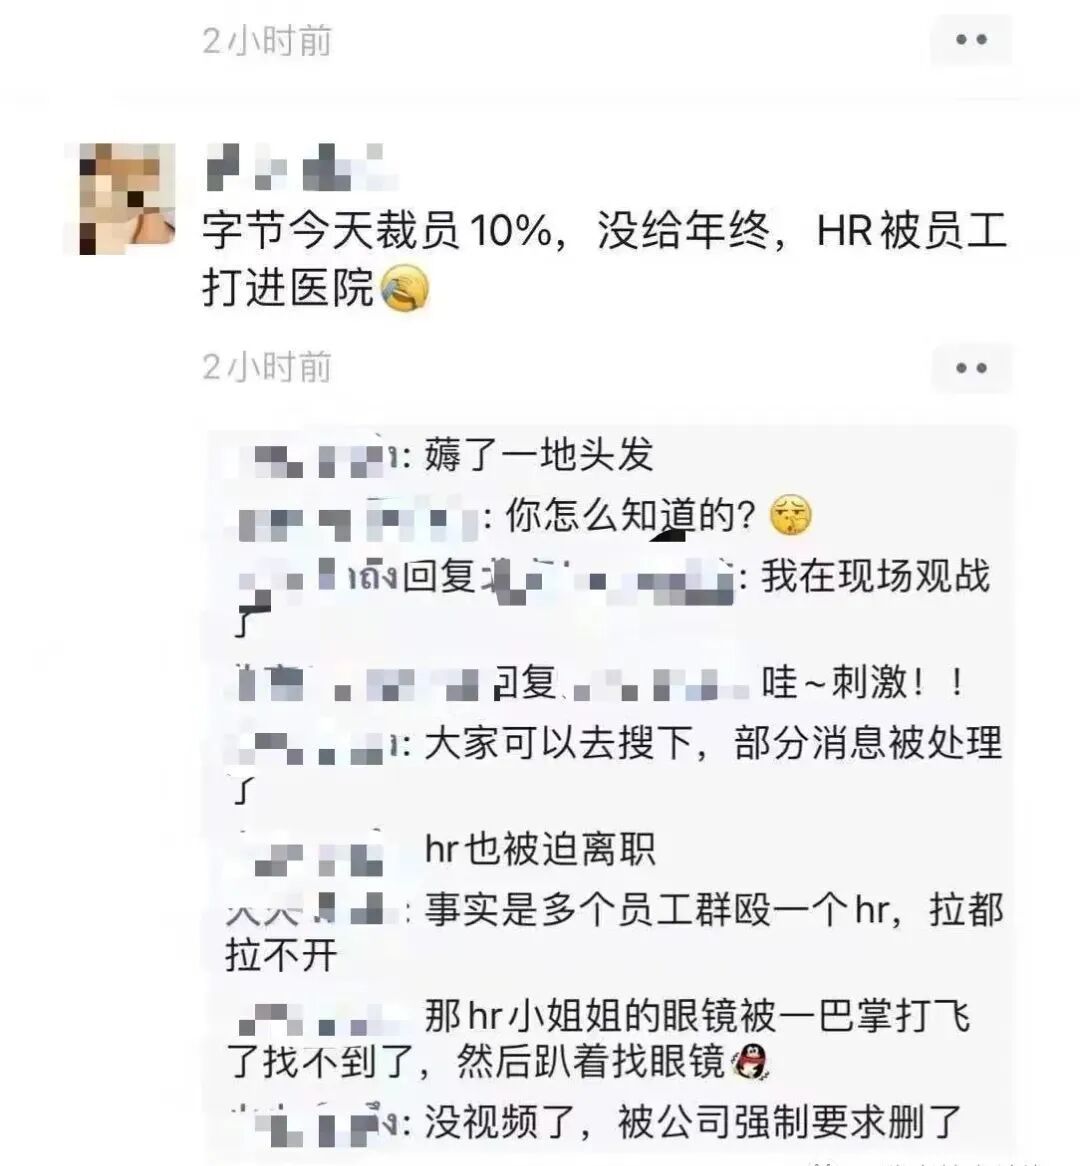Image resolution: width=1080 pixels, height=1166 pixels.
Task: Tap the comment about hr小姐姐的眼镜
Action: click(600, 1039)
